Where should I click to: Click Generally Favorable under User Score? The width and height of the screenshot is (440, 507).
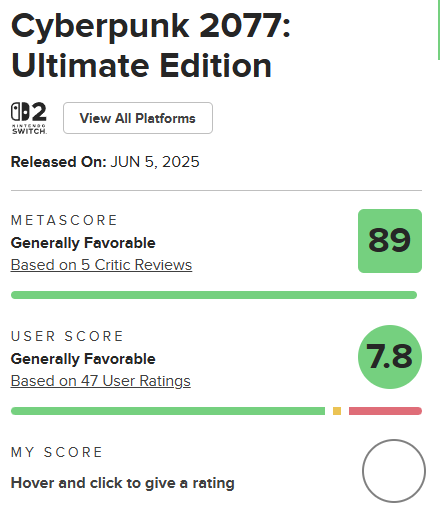point(83,359)
